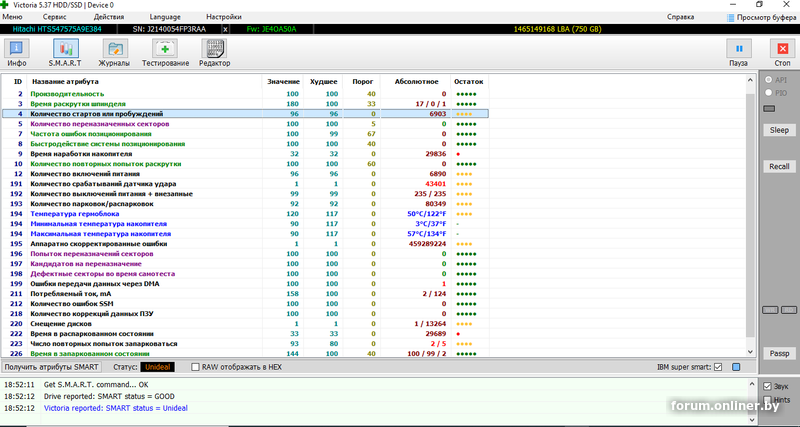Uncheck the Звук sound checkbox

click(767, 386)
